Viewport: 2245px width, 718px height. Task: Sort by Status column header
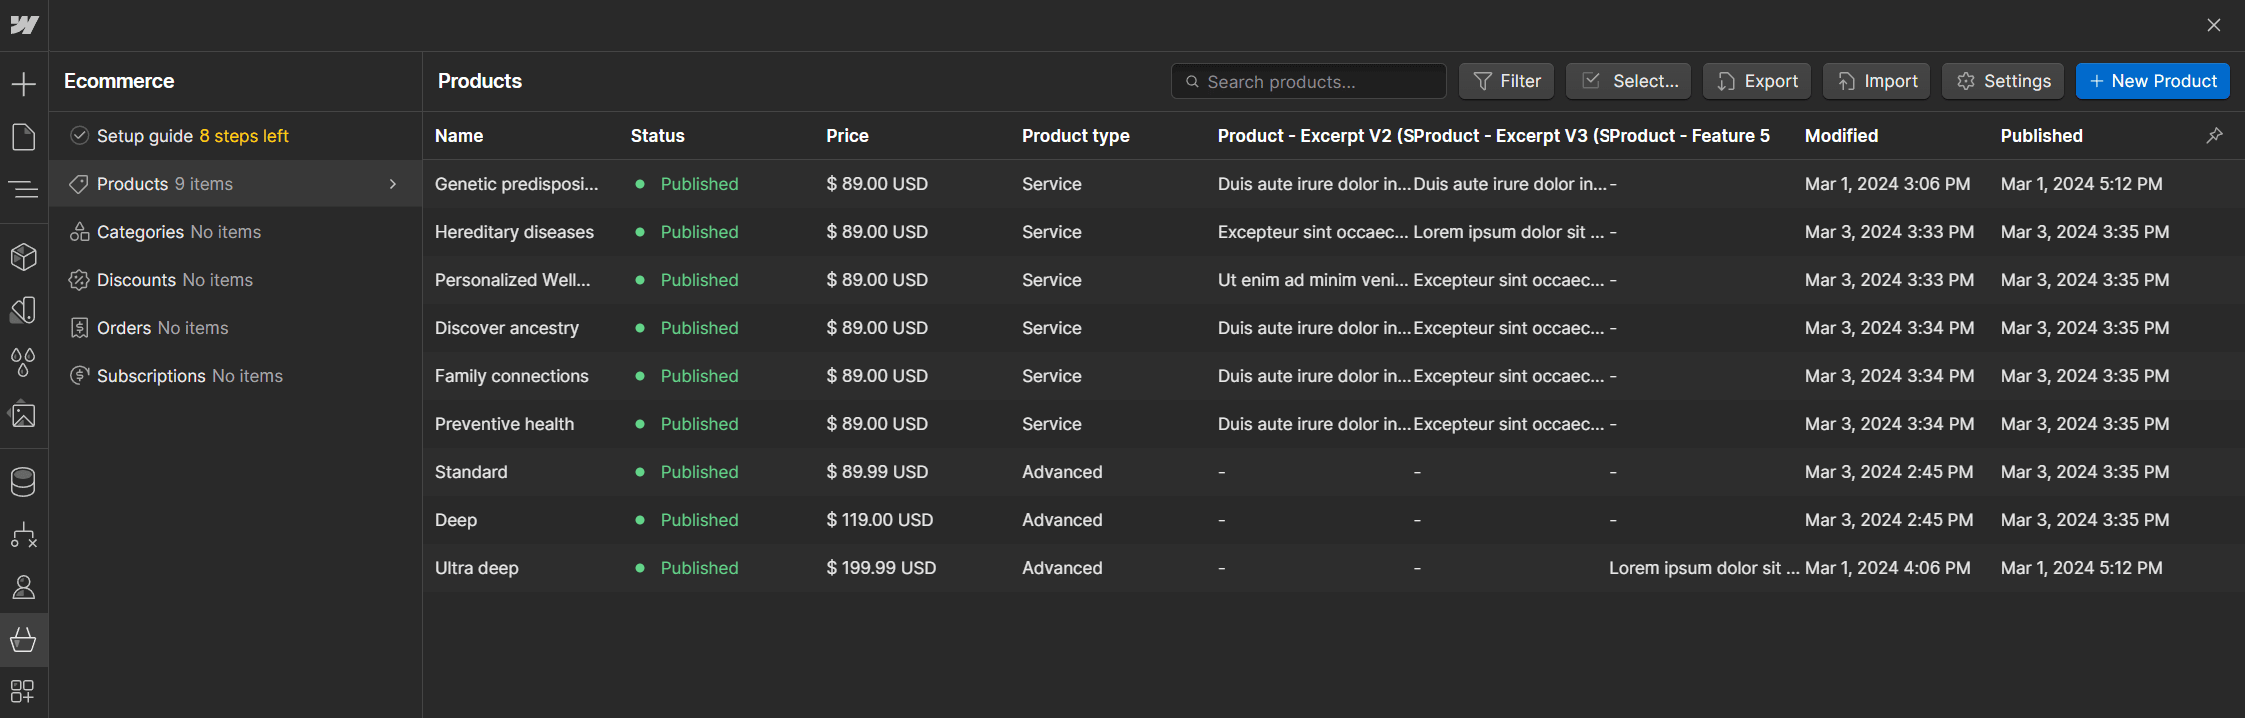pyautogui.click(x=658, y=136)
